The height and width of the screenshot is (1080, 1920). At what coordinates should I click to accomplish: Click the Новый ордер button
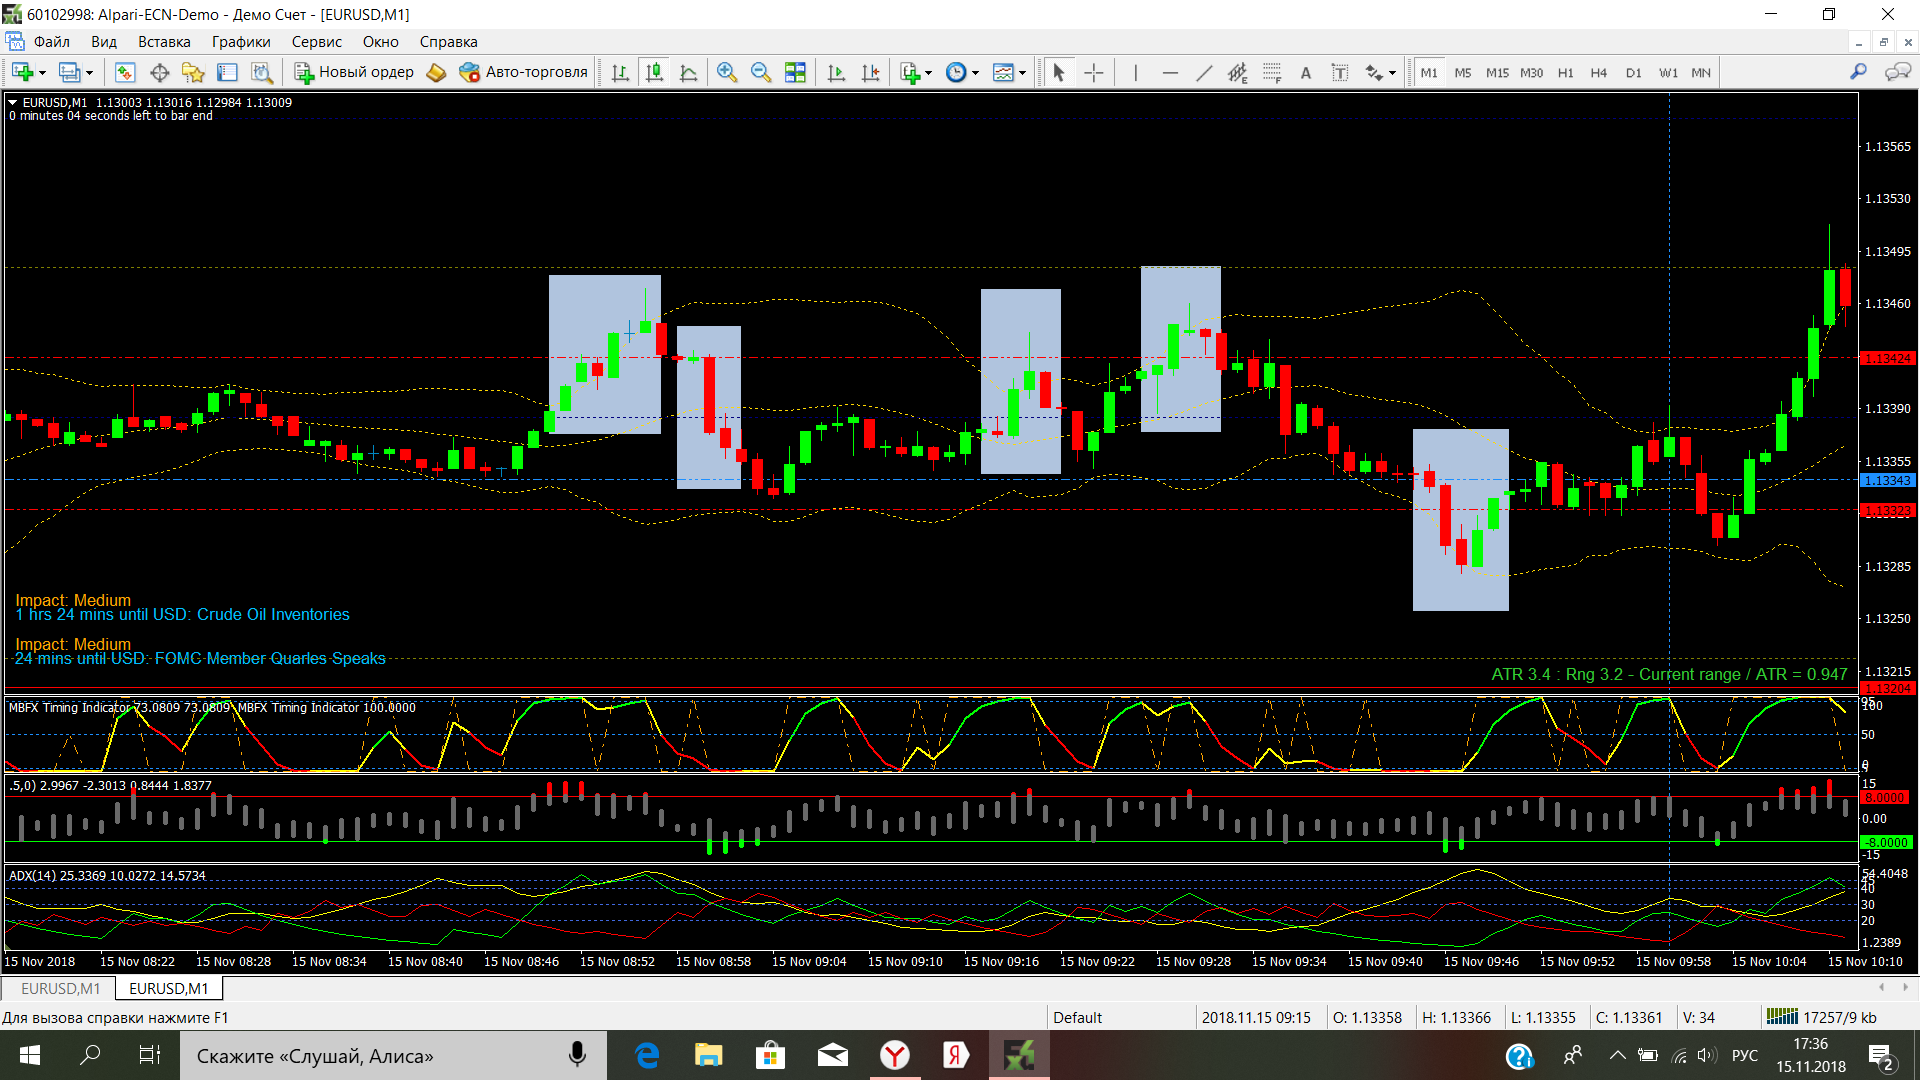[354, 72]
